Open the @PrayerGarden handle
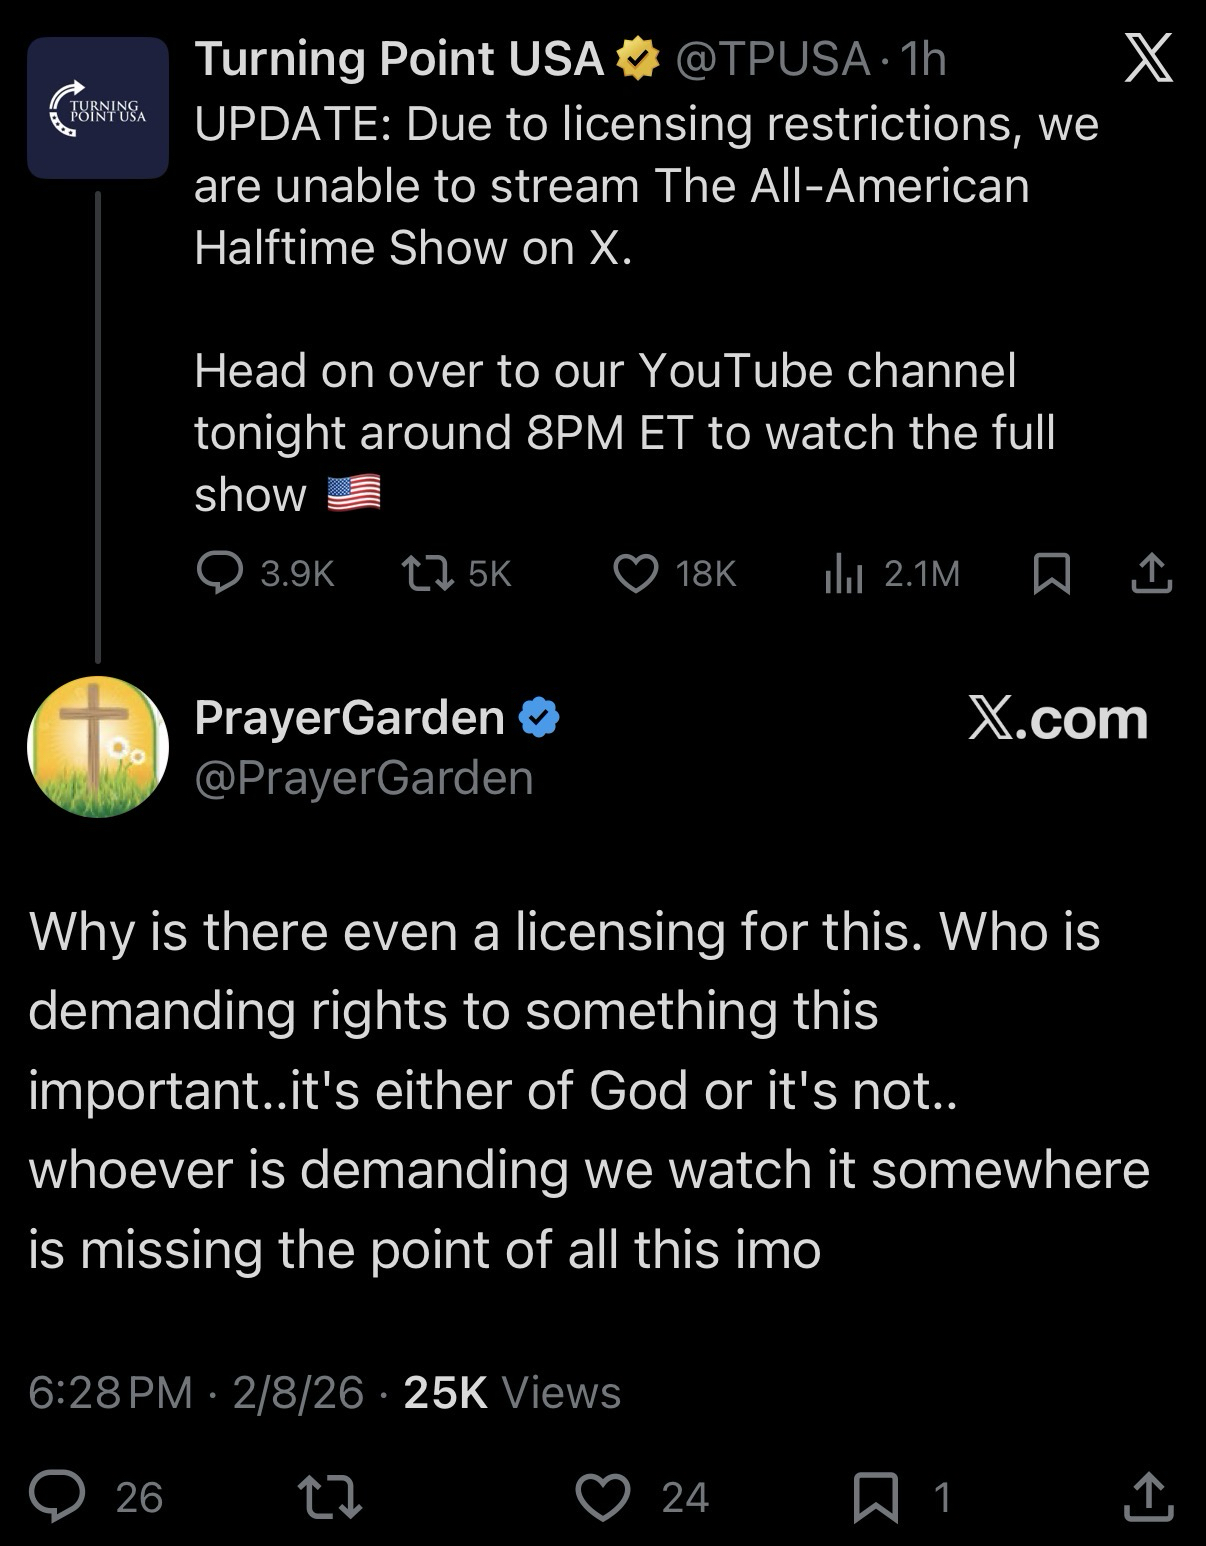 (x=364, y=778)
